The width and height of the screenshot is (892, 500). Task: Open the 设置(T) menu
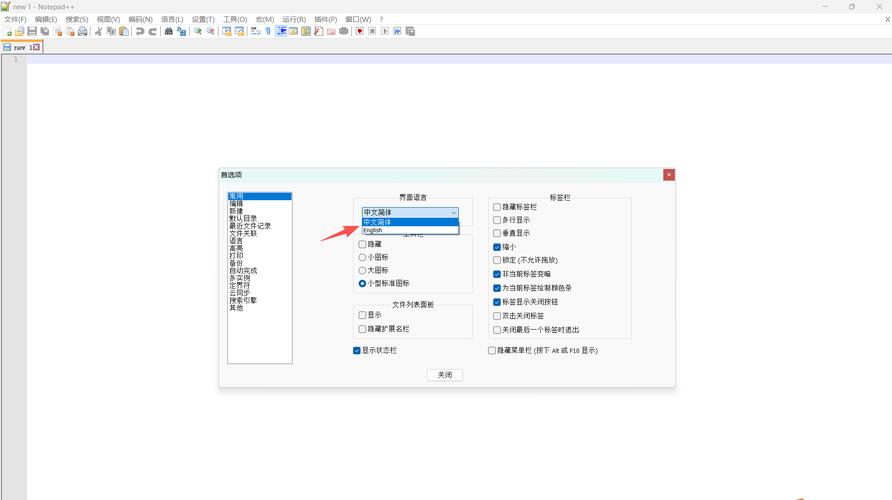(203, 19)
